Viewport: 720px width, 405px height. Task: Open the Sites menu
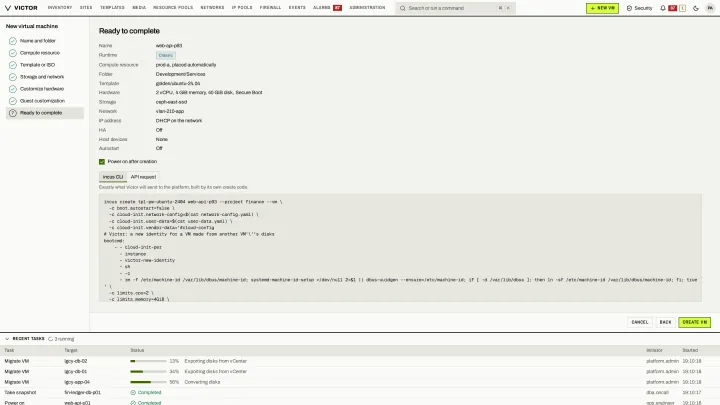pyautogui.click(x=86, y=8)
